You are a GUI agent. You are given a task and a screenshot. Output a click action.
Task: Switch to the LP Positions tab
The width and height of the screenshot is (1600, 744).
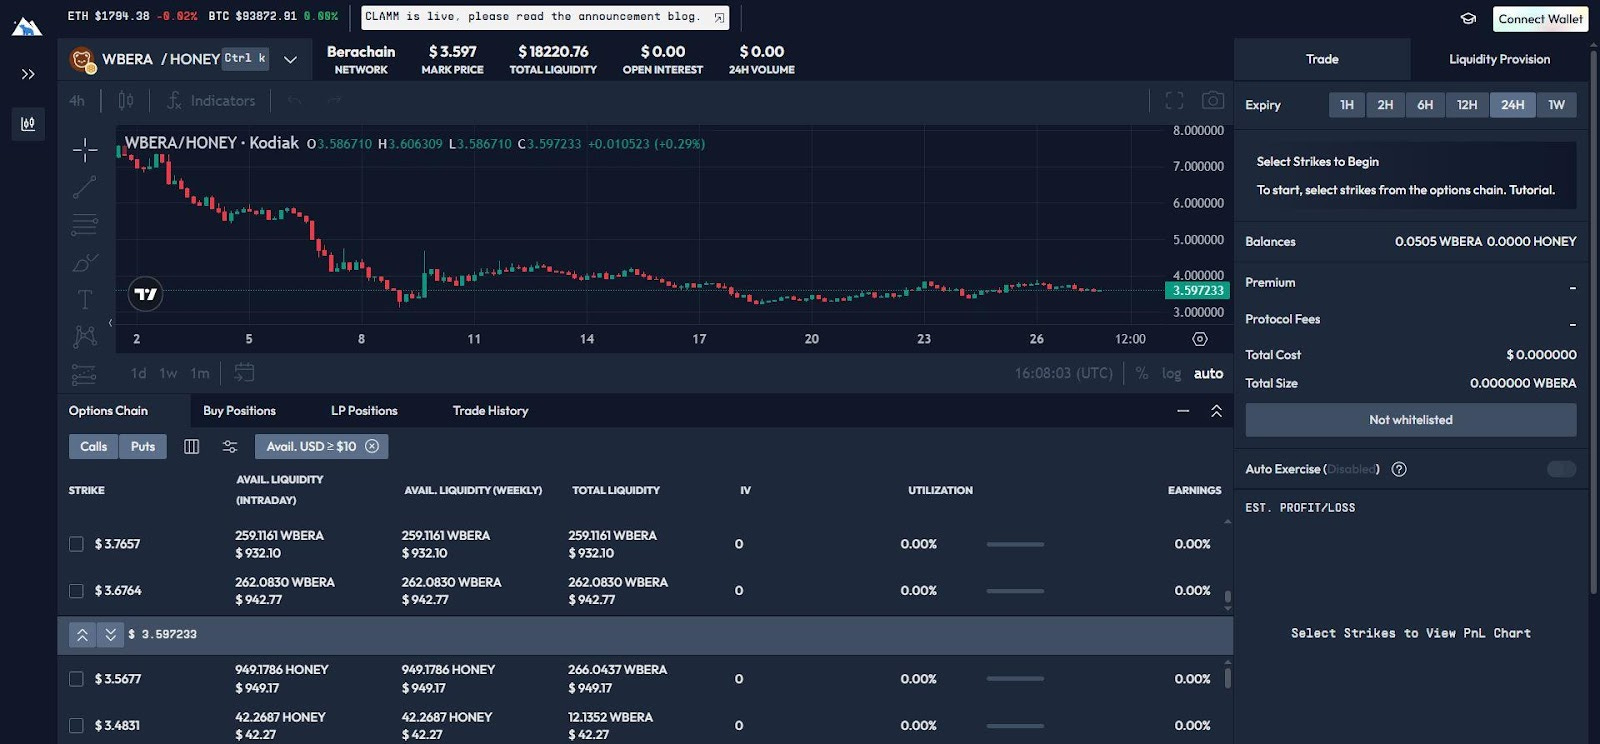point(364,411)
